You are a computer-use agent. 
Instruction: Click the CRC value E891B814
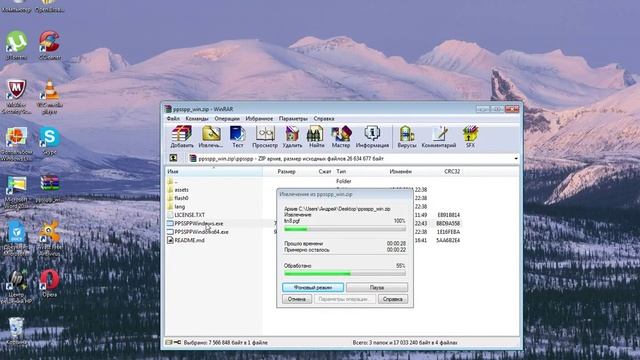point(449,215)
